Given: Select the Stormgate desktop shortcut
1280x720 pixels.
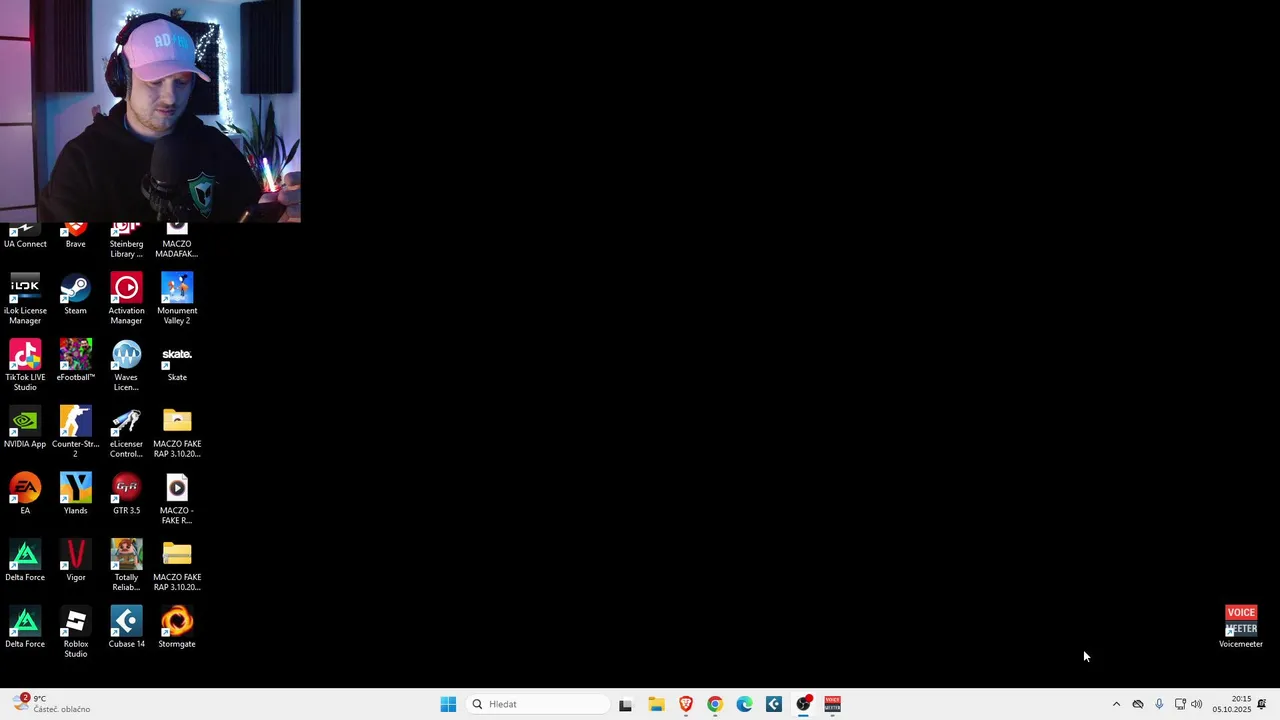Looking at the screenshot, I should pos(177,627).
